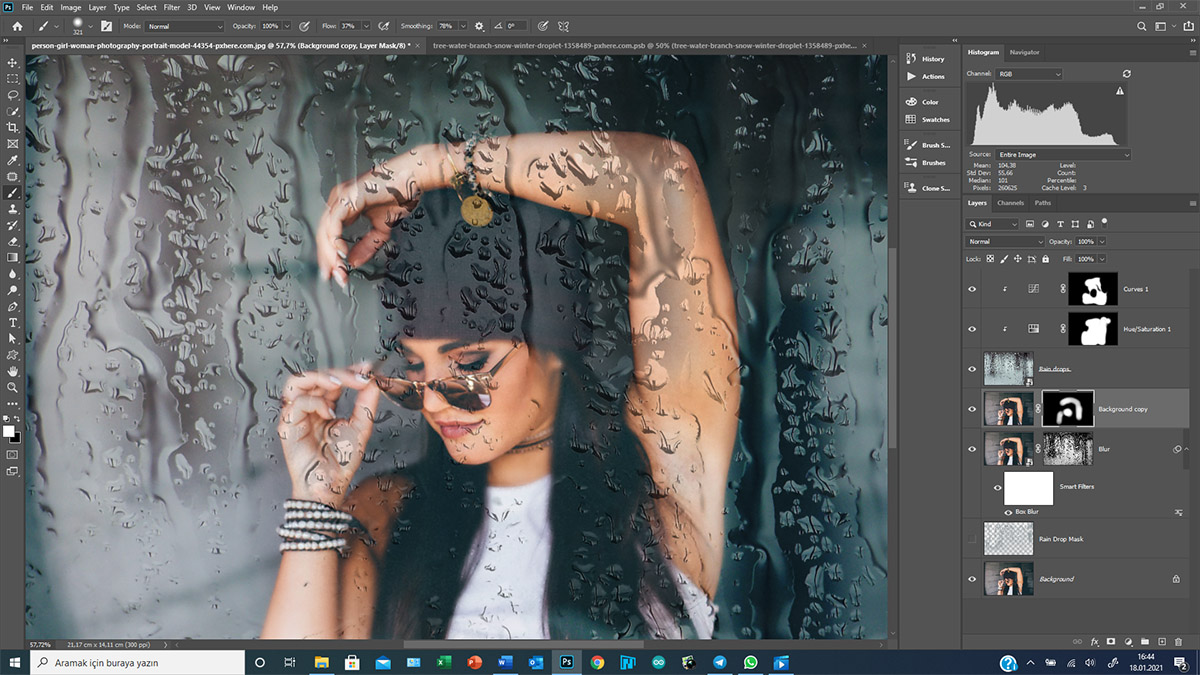
Task: Click the foreground color swatch
Action: 9,431
